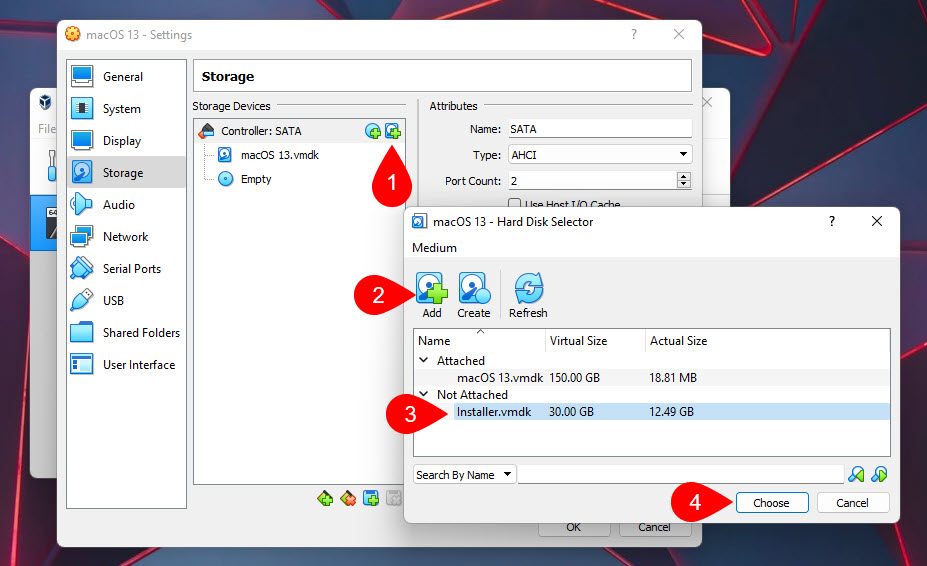Increase the Port Count value
This screenshot has height=566, width=927.
(x=683, y=177)
